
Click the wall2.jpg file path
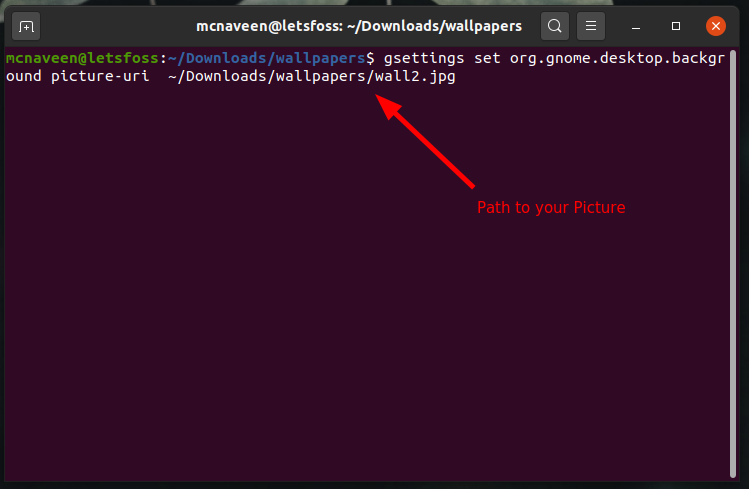tap(312, 76)
